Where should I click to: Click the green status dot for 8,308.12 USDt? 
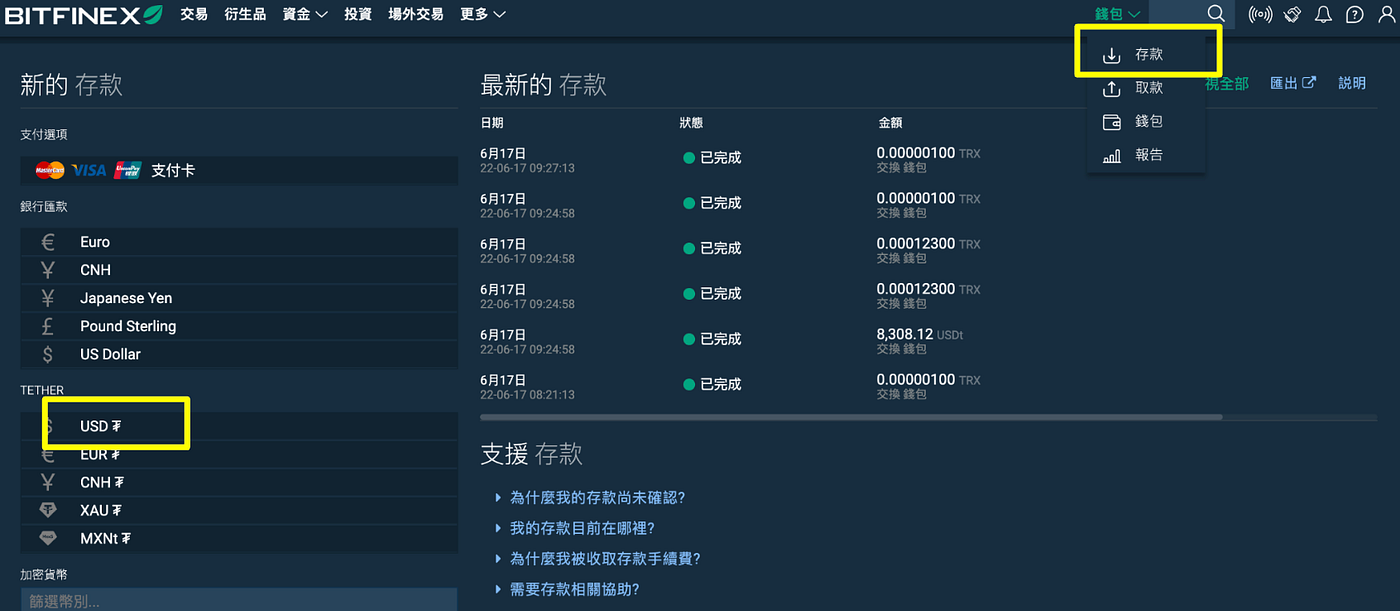tap(689, 339)
